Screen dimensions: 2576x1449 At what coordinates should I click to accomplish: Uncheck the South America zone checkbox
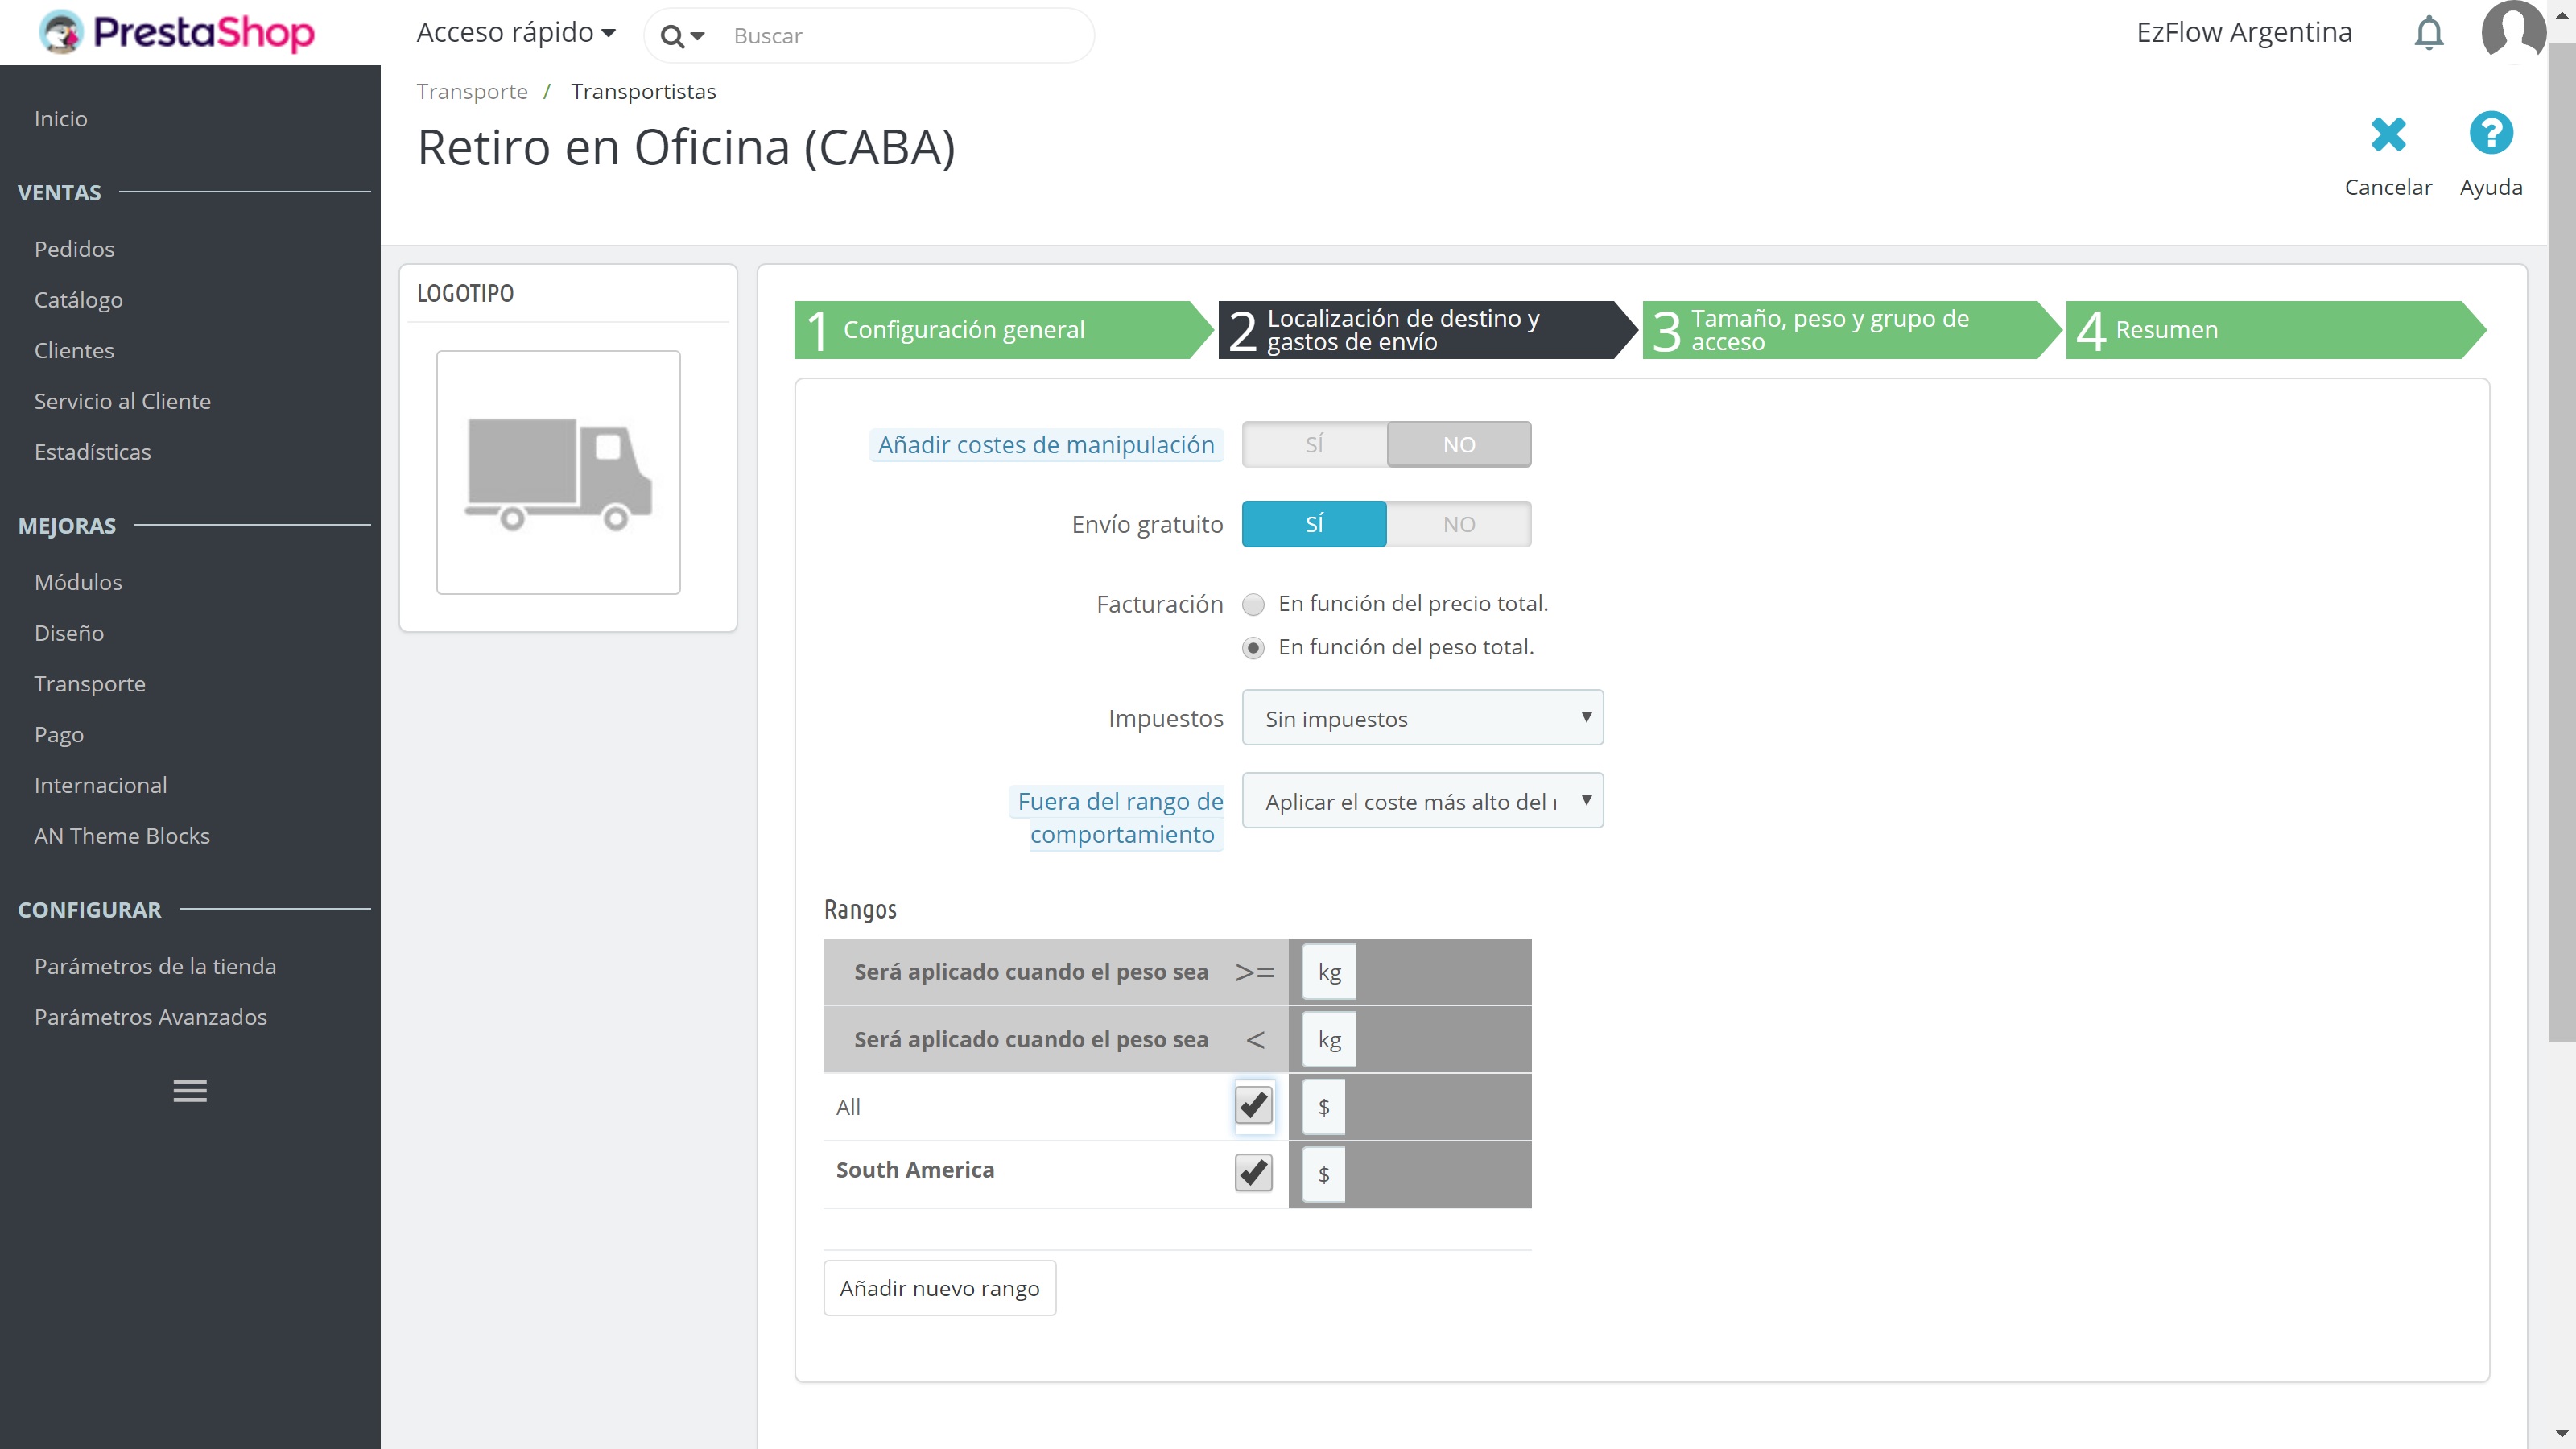point(1253,1172)
